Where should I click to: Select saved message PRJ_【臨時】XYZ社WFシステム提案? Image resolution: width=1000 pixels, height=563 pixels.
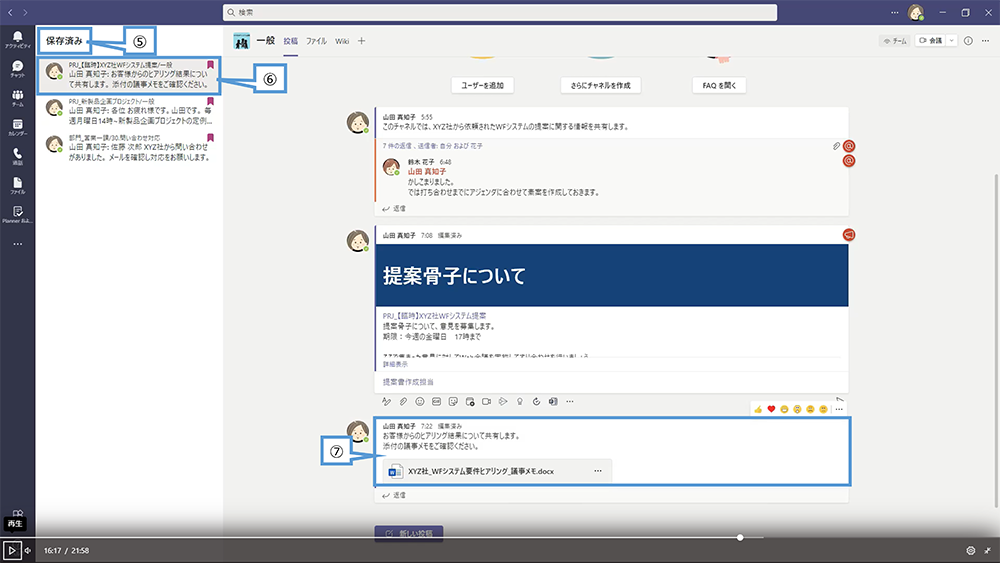(x=128, y=75)
